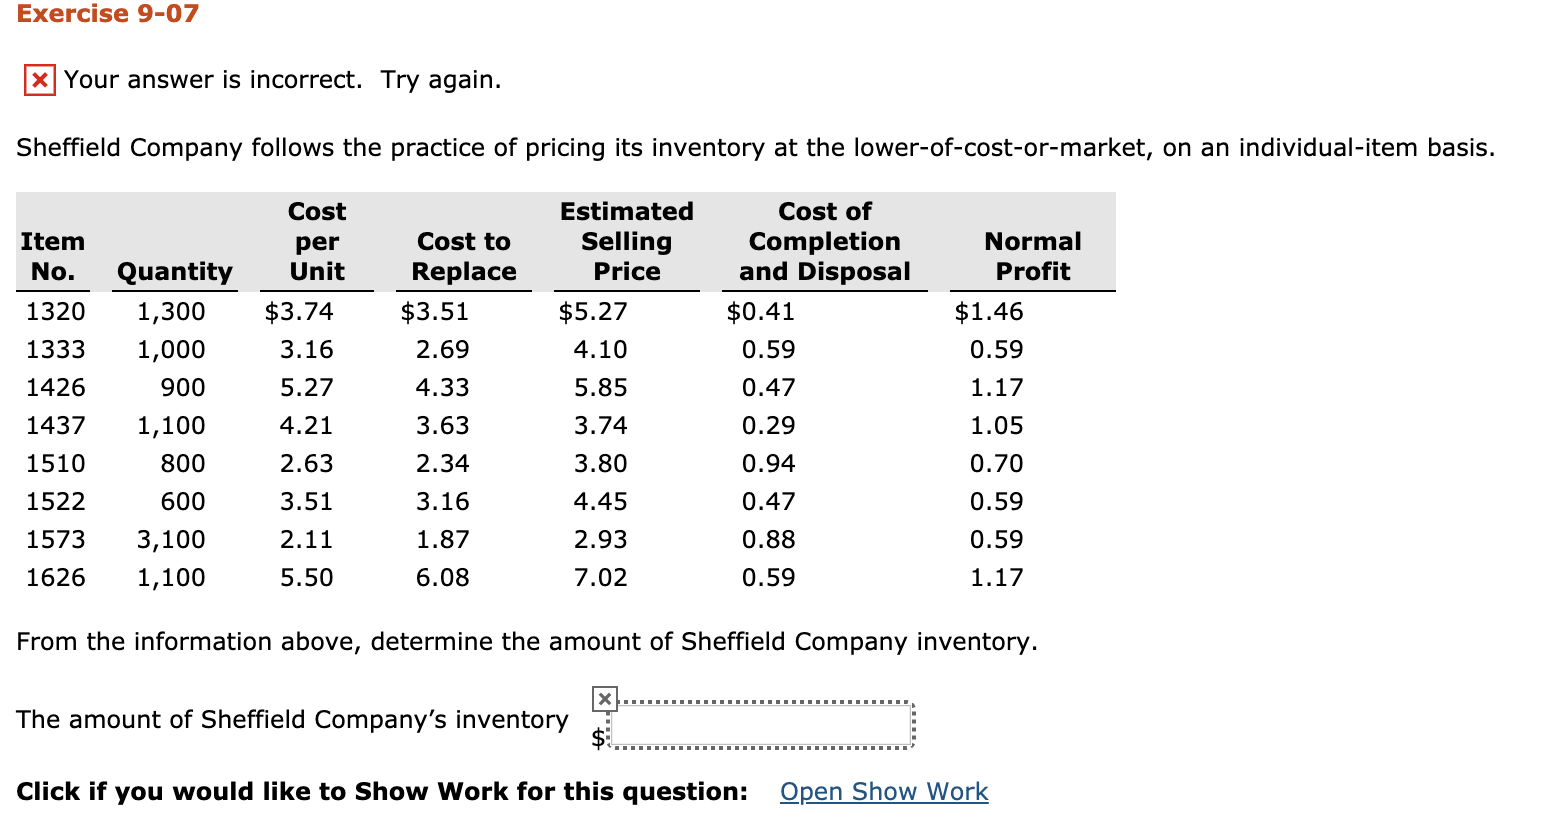Click the 'Cost of Completion and Disposal' header
Viewport: 1556px width, 836px height.
[824, 241]
